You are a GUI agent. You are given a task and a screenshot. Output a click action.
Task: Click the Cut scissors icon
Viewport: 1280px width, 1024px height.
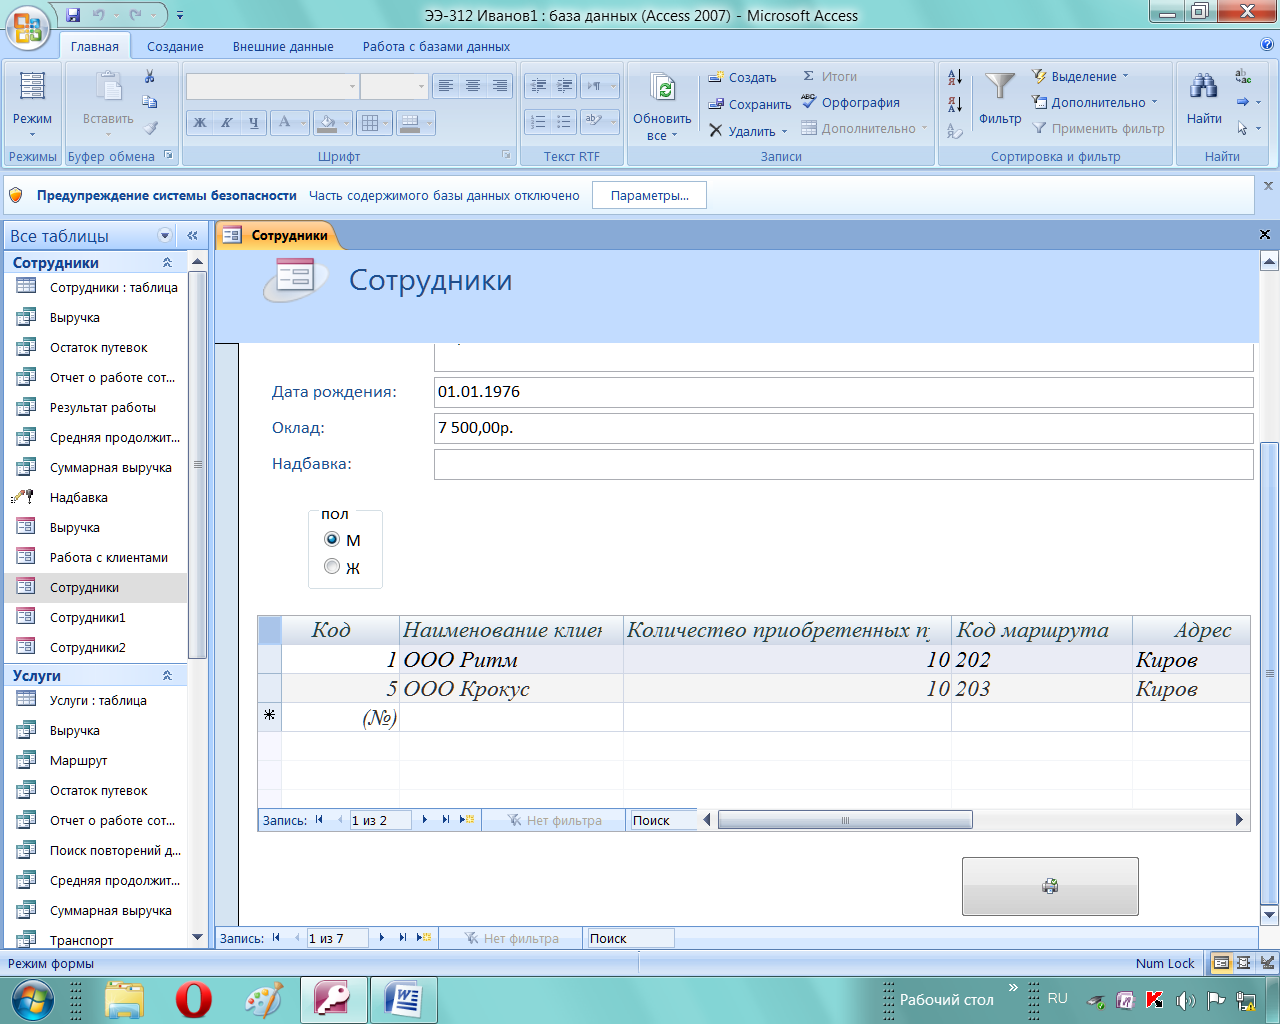click(150, 77)
